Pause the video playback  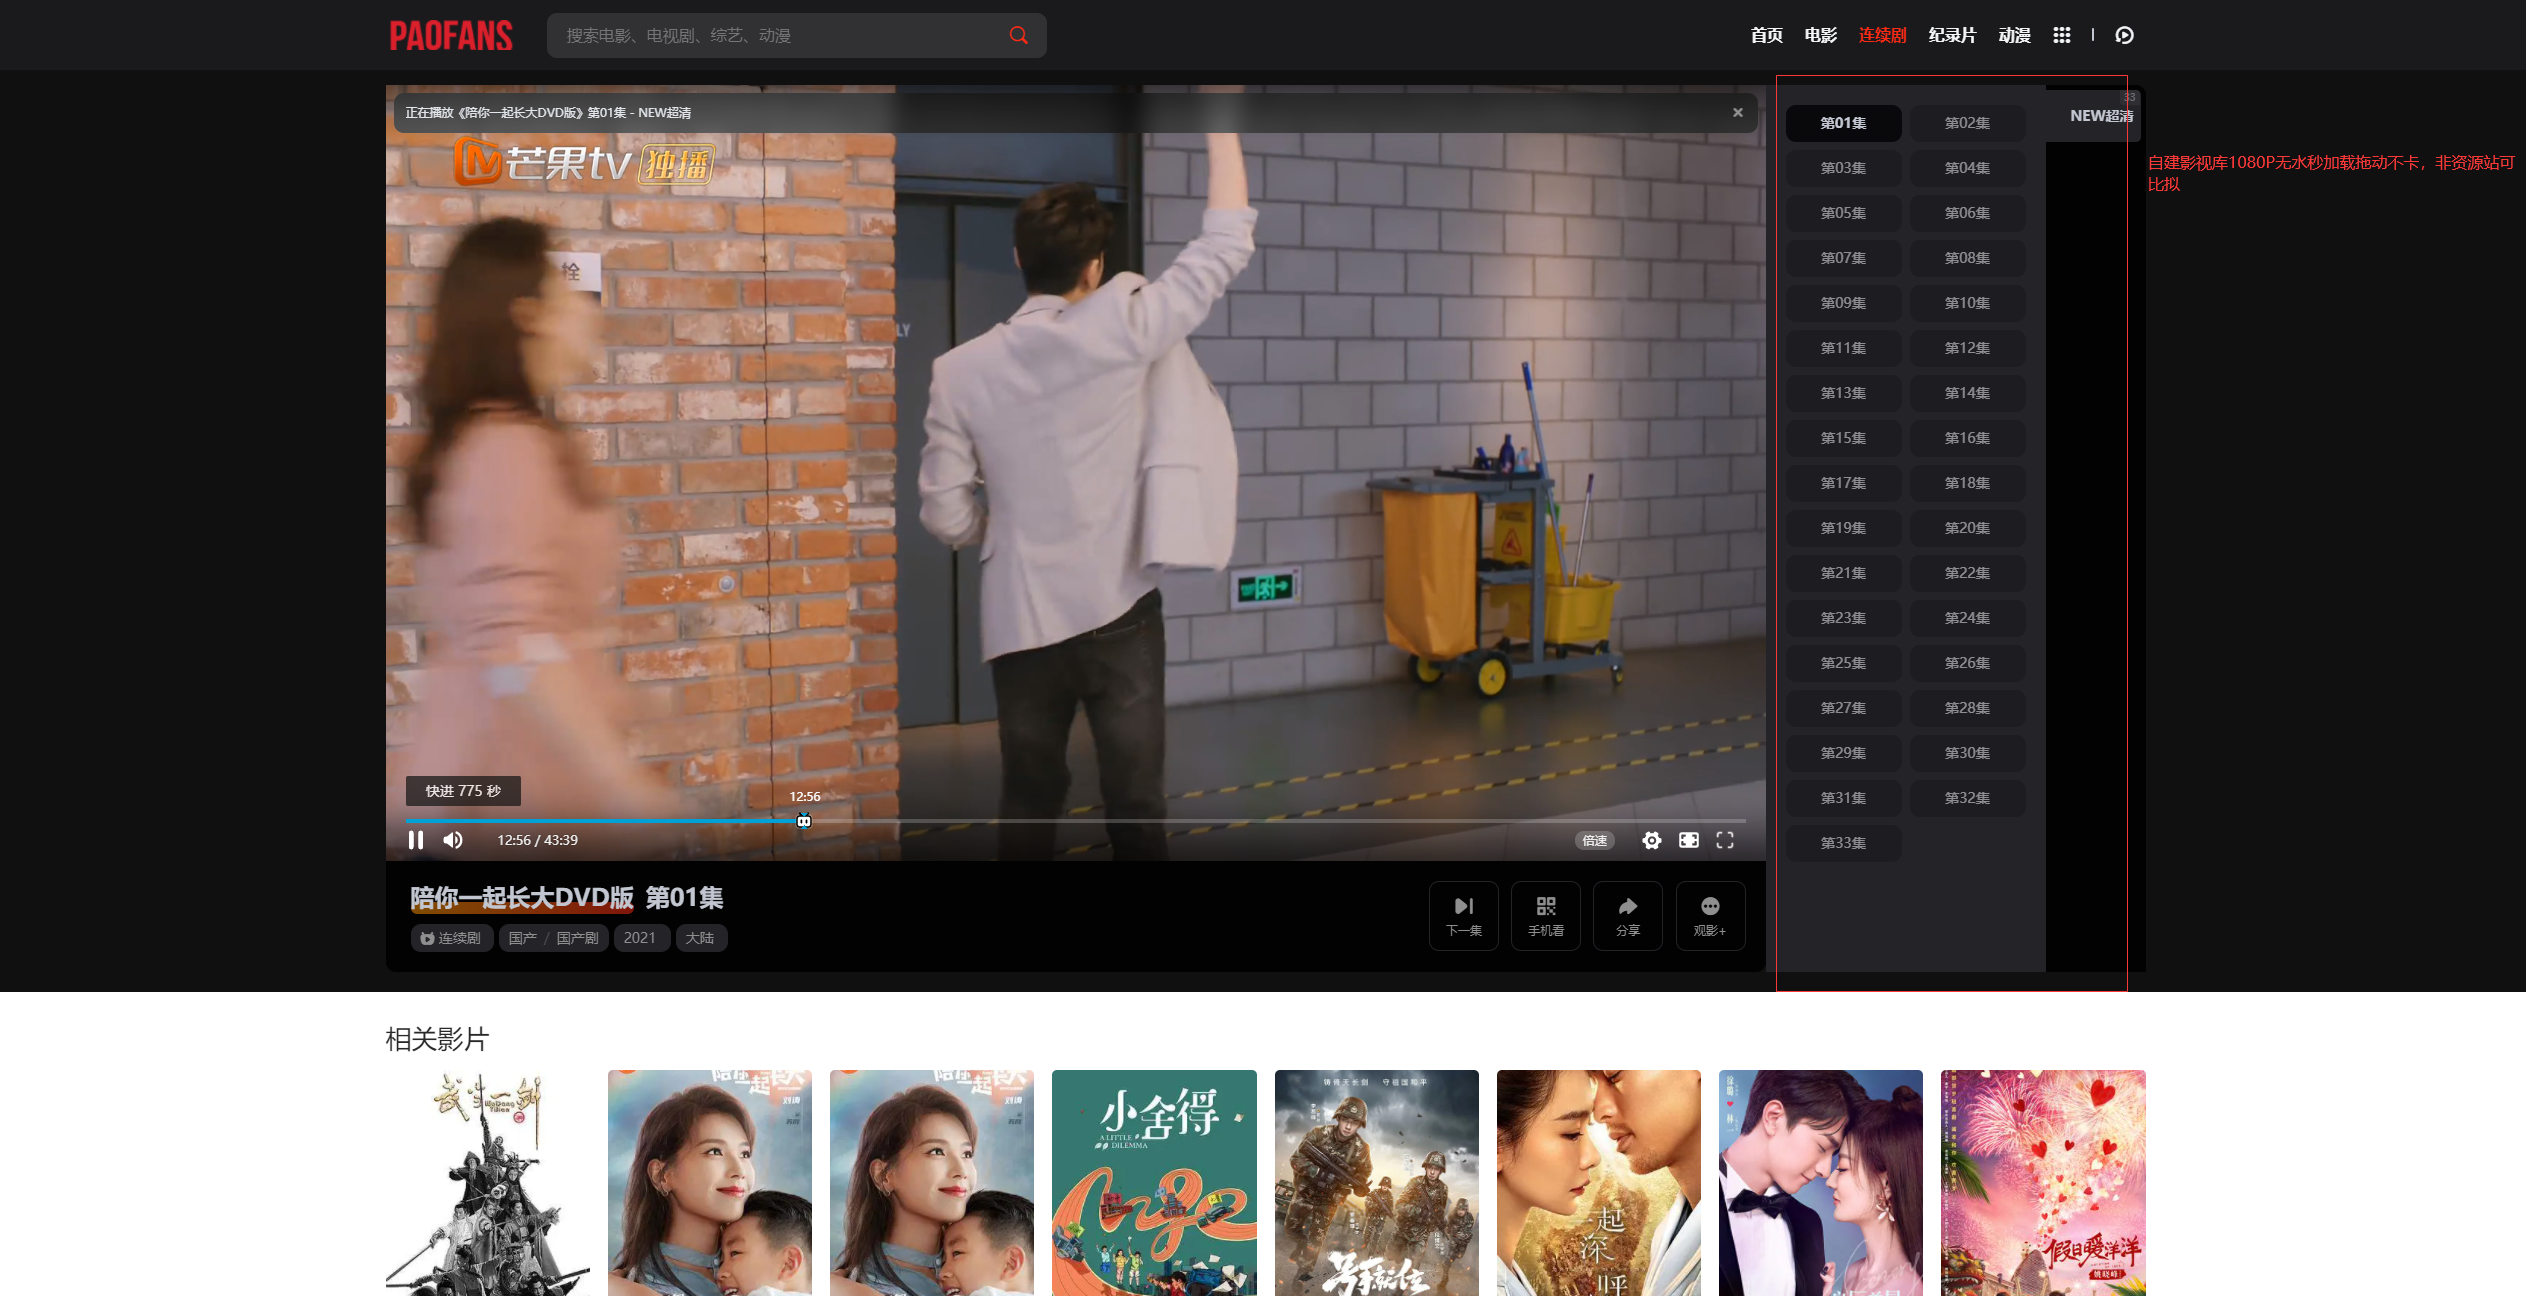coord(416,840)
